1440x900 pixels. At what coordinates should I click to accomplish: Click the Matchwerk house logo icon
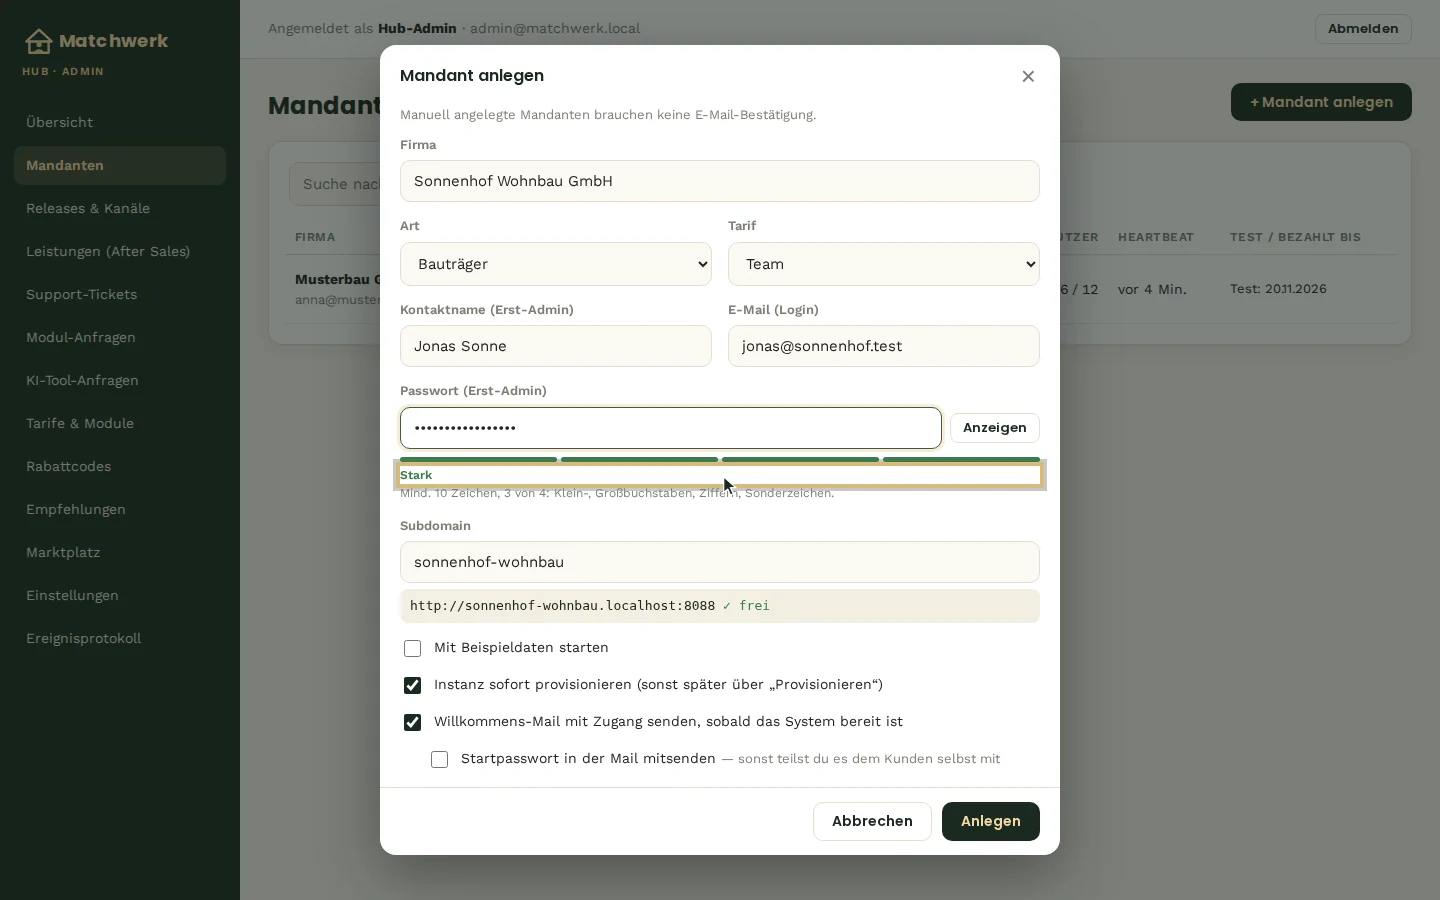coord(38,41)
